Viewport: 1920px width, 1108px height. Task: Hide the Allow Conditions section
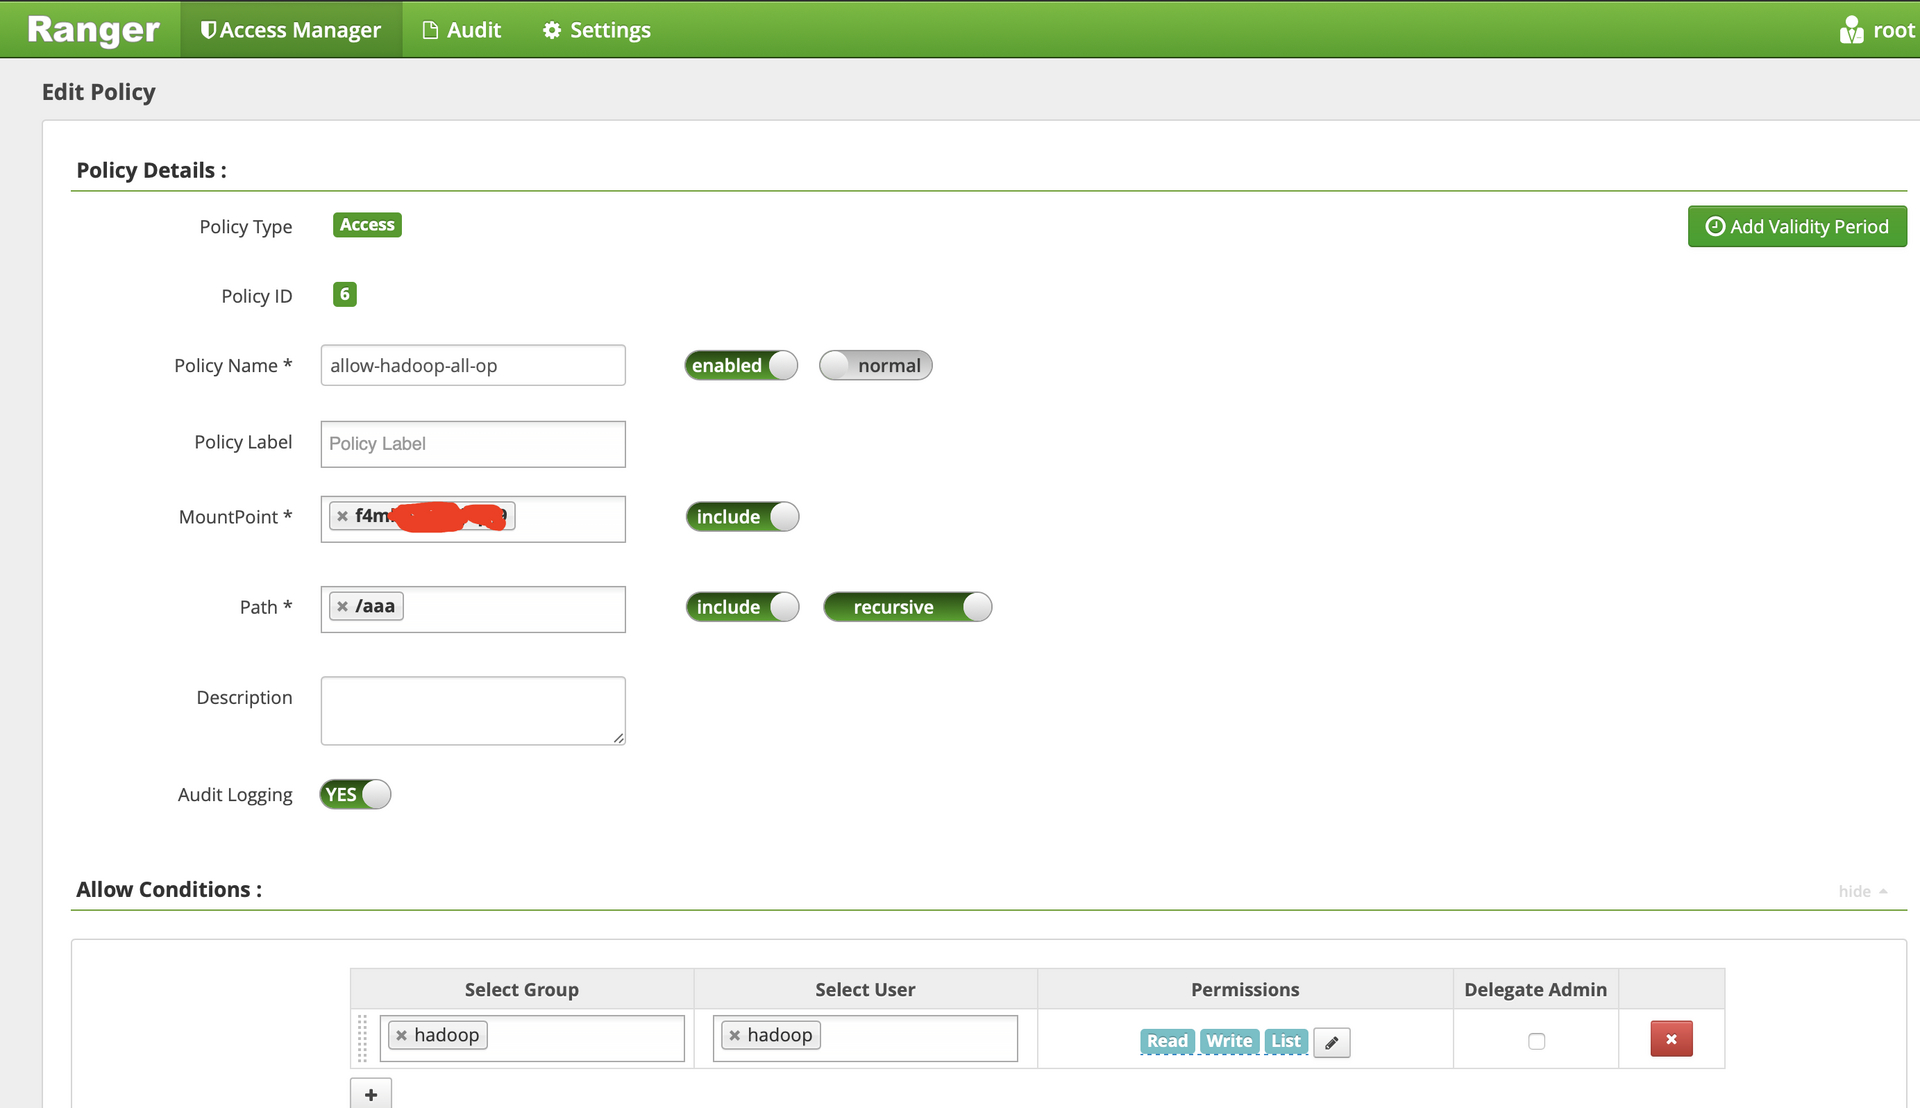click(x=1862, y=891)
